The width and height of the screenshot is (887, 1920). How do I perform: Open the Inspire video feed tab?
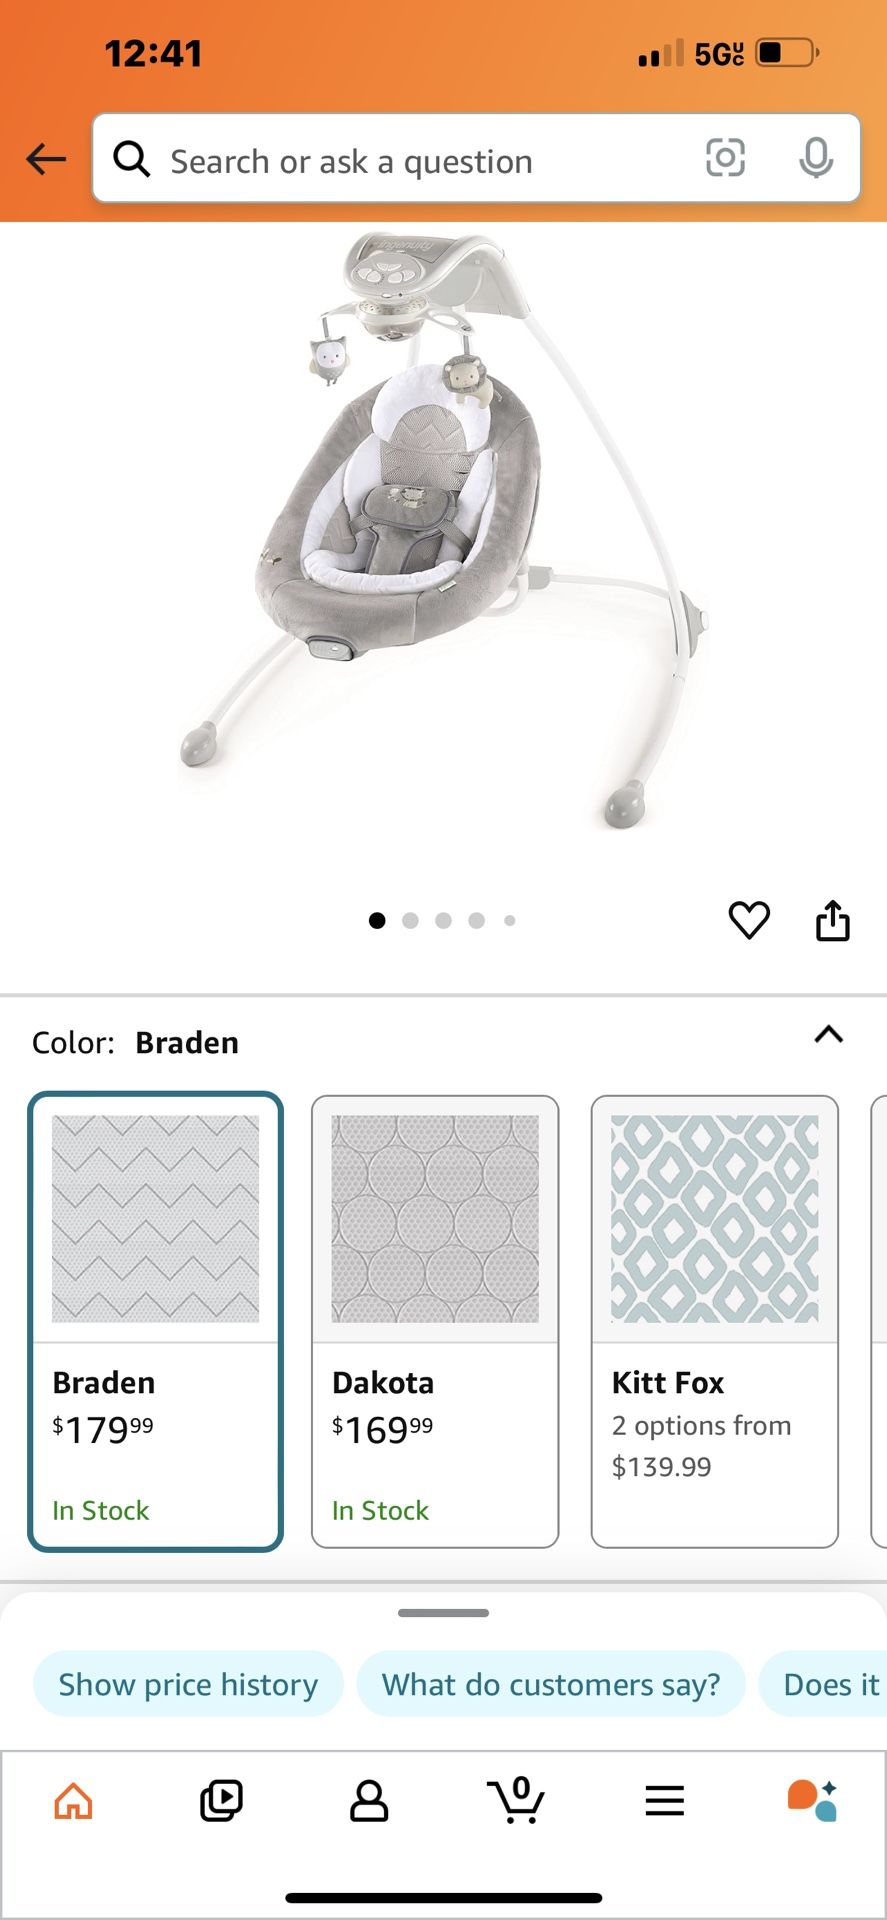(221, 1801)
